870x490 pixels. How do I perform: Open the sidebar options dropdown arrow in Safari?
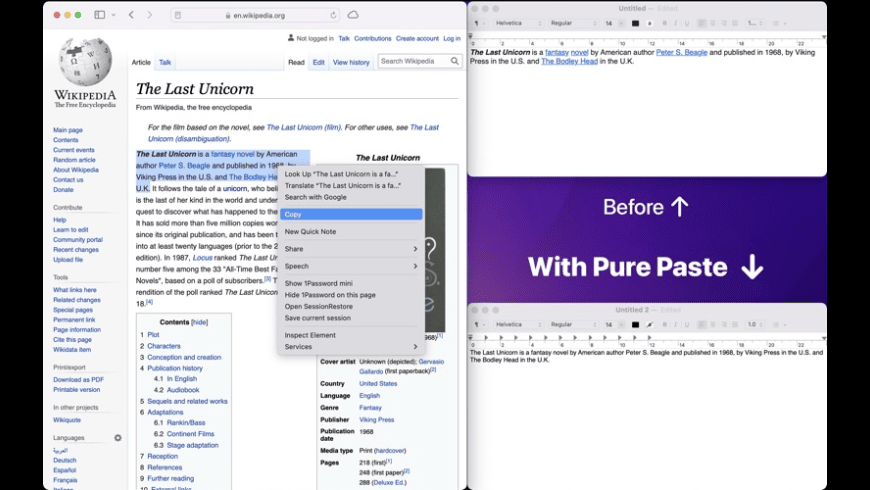pyautogui.click(x=114, y=15)
